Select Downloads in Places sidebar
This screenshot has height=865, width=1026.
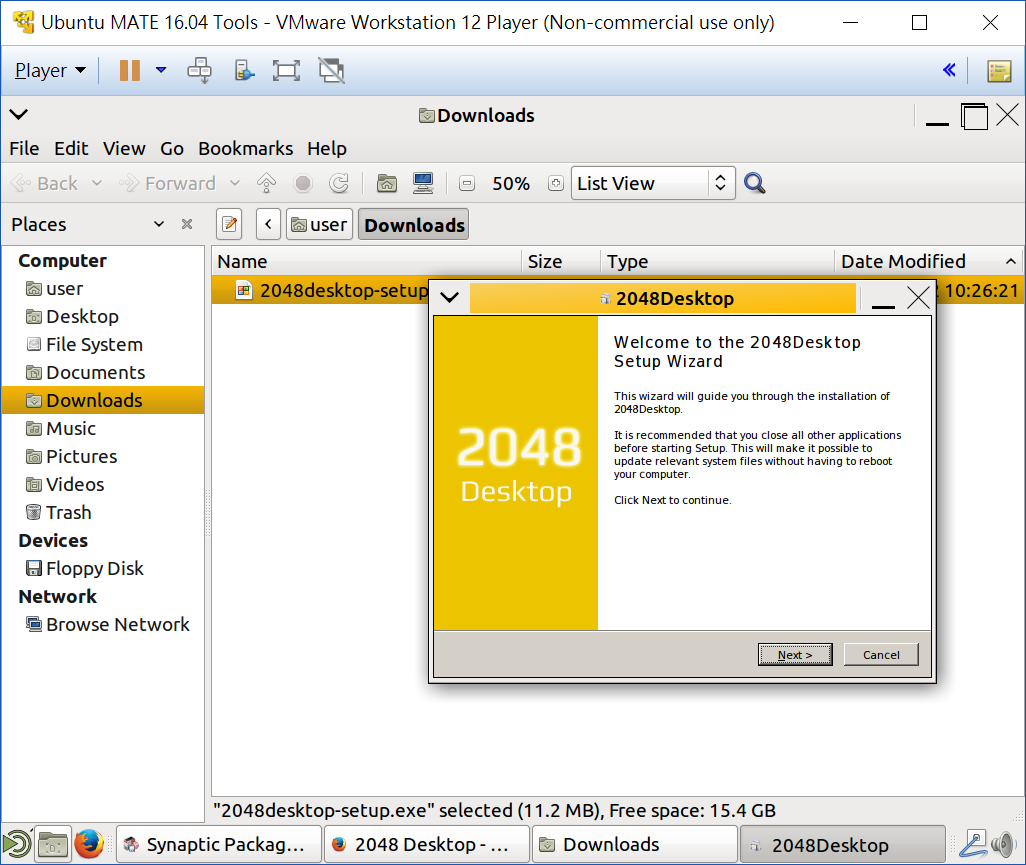tap(103, 400)
